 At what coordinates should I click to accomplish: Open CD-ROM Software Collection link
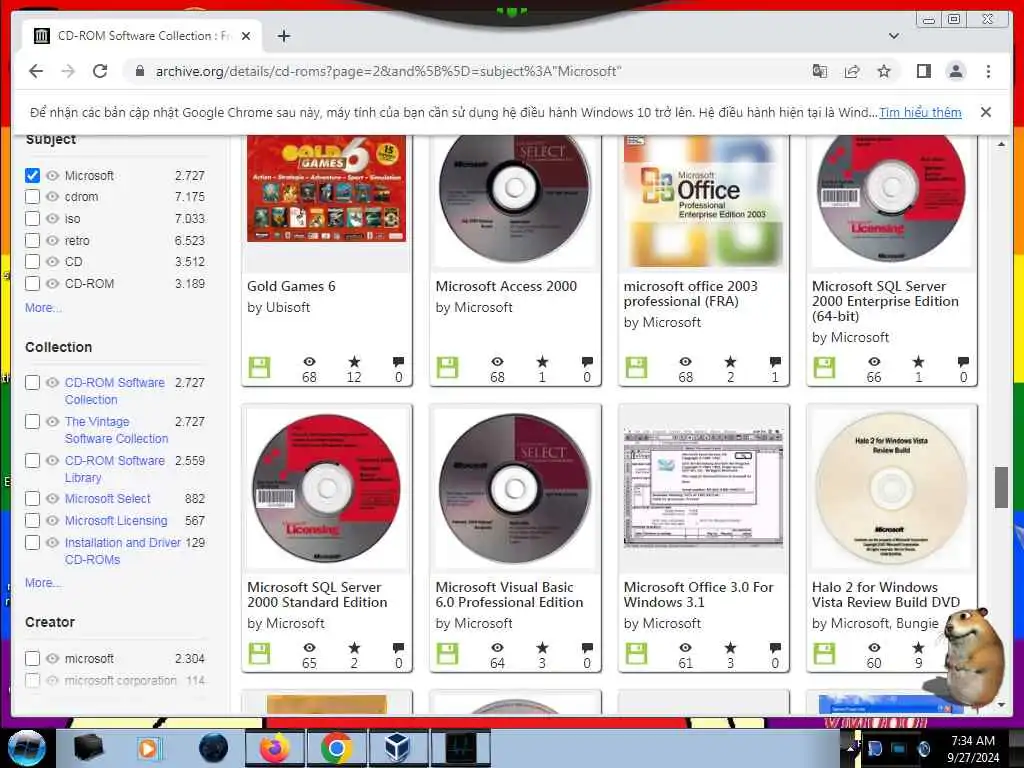point(114,391)
